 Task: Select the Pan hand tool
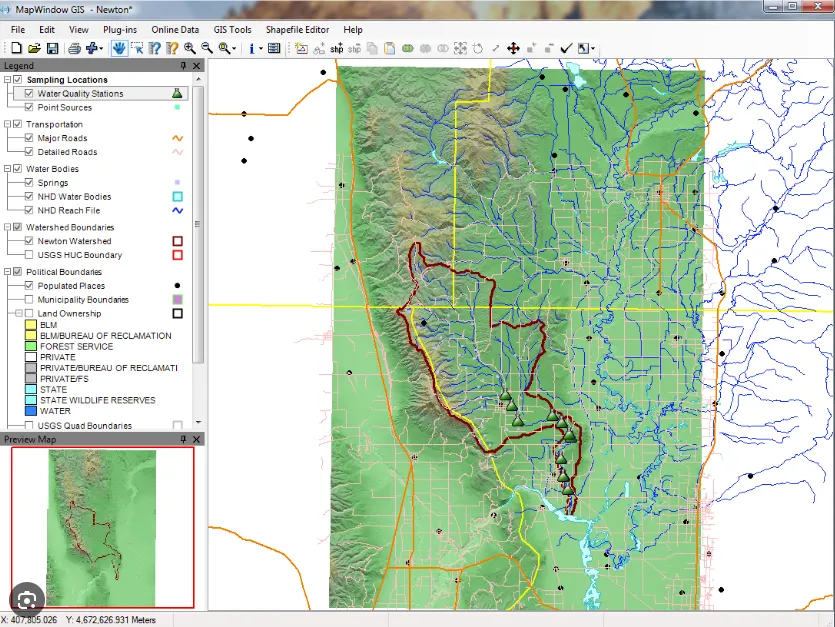[x=119, y=48]
